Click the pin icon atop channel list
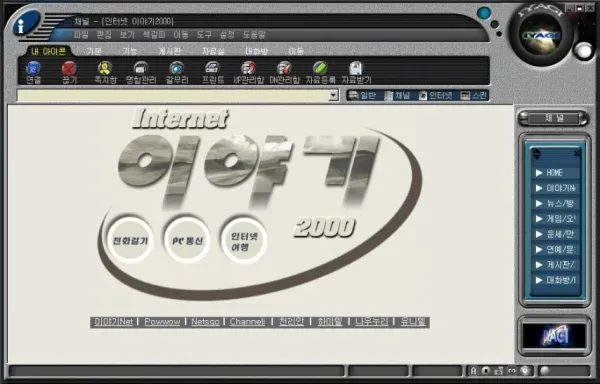600x384 pixels. (536, 153)
